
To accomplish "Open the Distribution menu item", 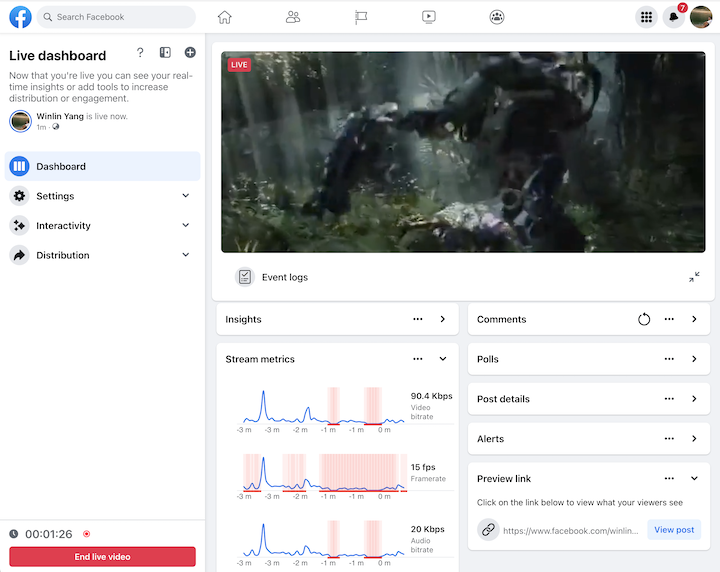I will click(102, 255).
